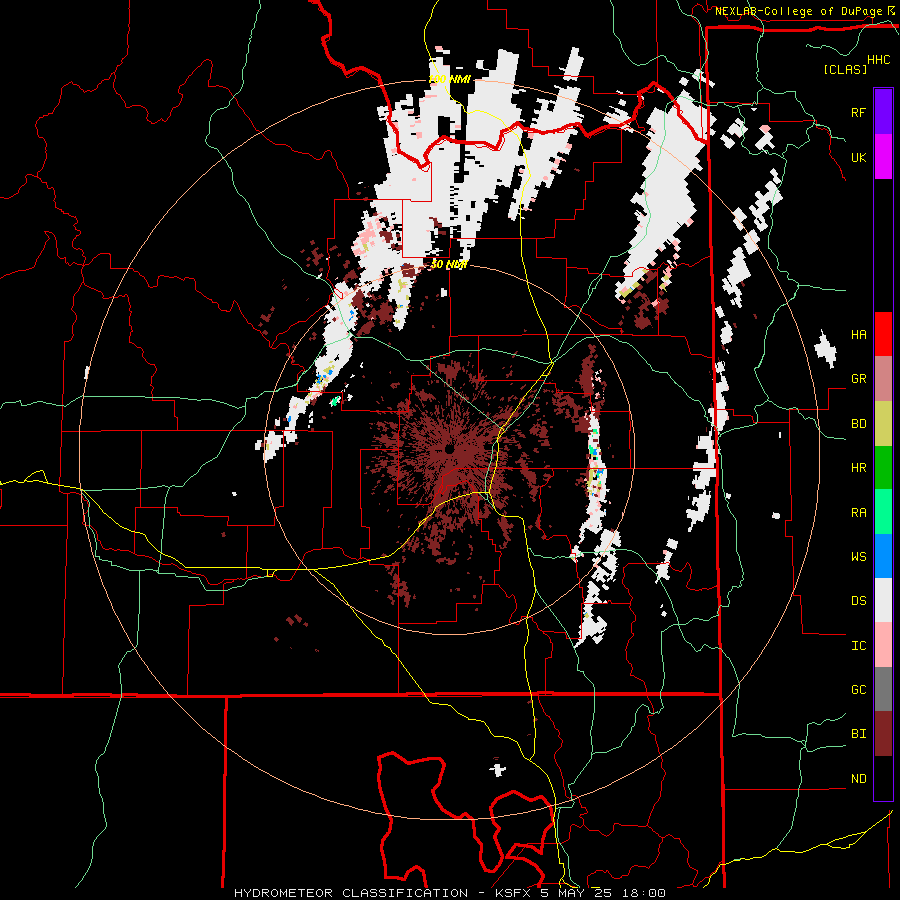Click the Hydrometeor Classification KSFX title caption
Screen dimensions: 900x900
click(449, 893)
